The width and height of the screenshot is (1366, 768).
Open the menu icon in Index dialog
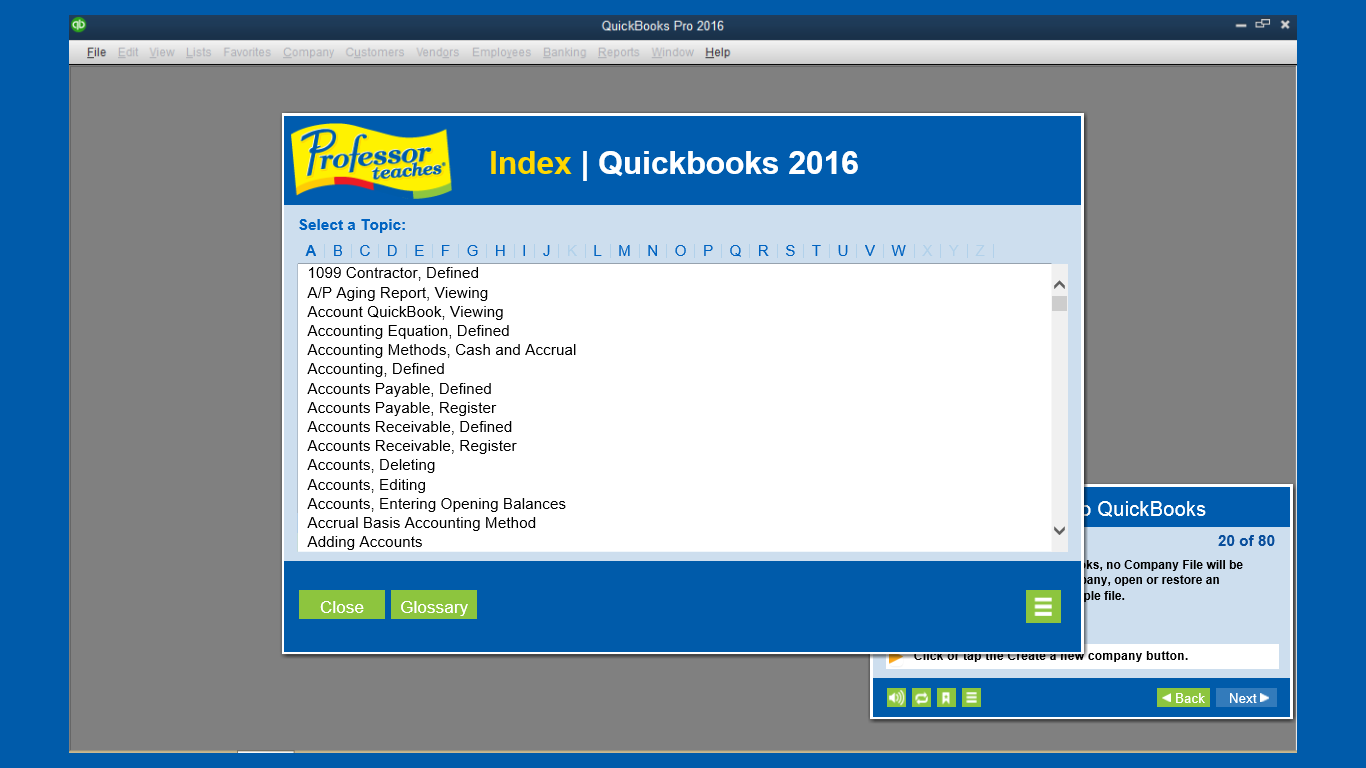click(x=1043, y=606)
